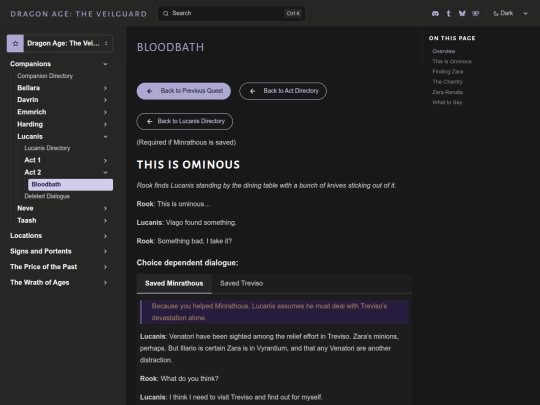Click the BLOODBATH page title

click(x=170, y=47)
